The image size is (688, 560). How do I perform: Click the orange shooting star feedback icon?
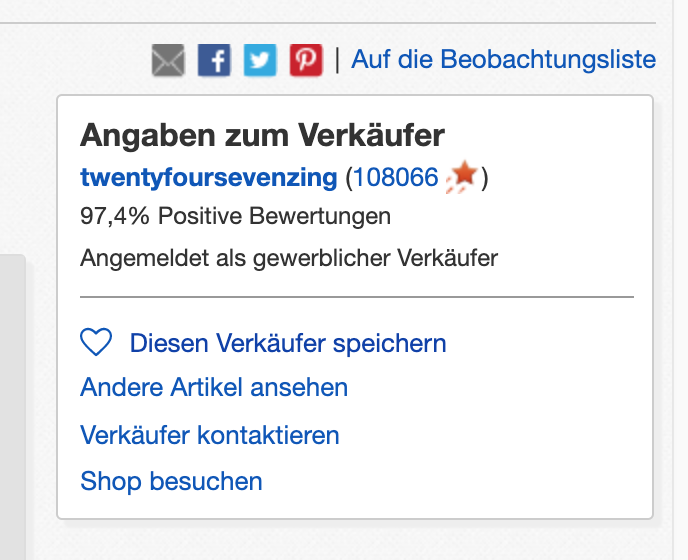462,177
